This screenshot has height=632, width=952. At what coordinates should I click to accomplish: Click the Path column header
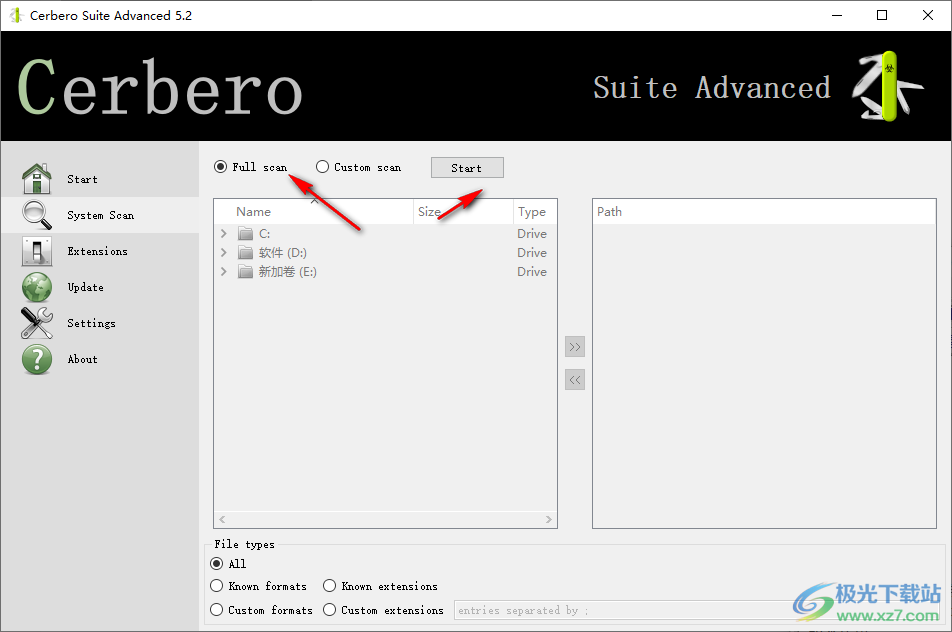[x=764, y=212]
